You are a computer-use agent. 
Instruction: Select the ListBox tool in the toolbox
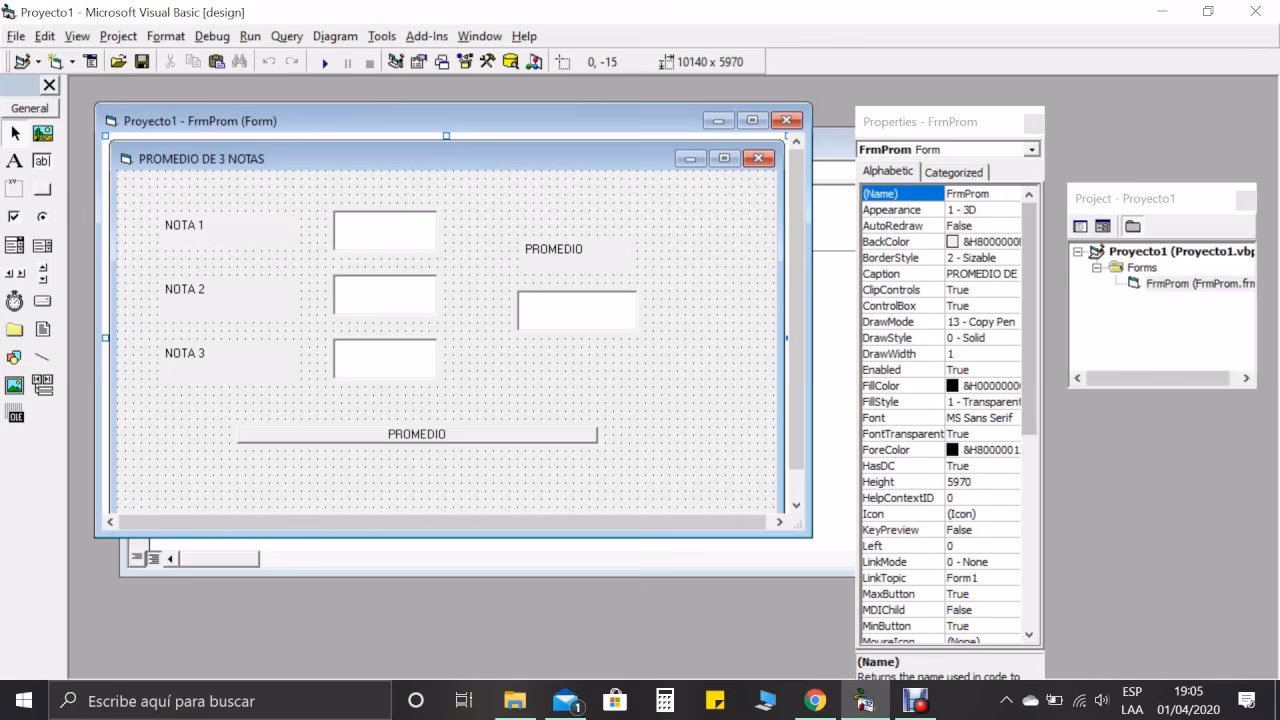(x=42, y=245)
